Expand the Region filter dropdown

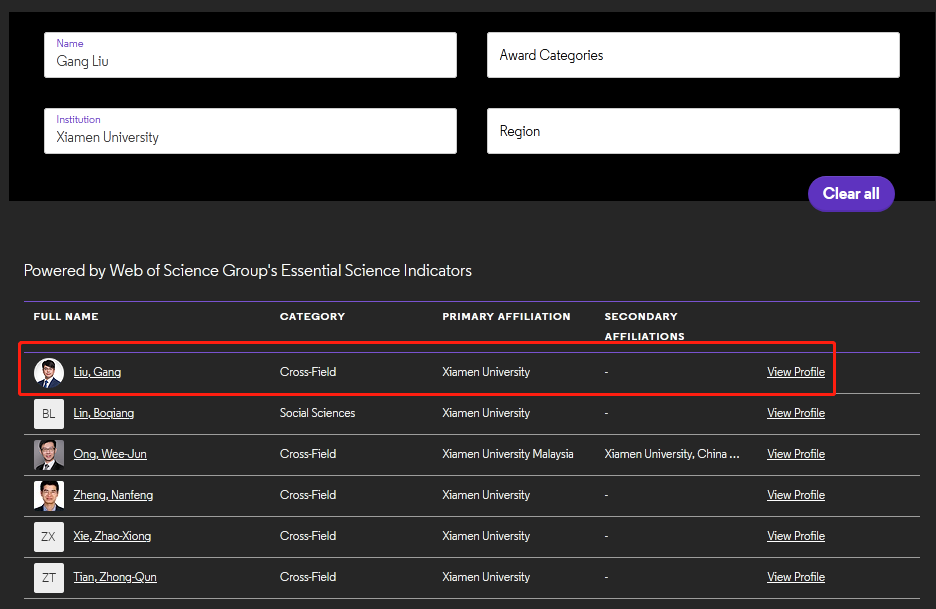[x=693, y=131]
